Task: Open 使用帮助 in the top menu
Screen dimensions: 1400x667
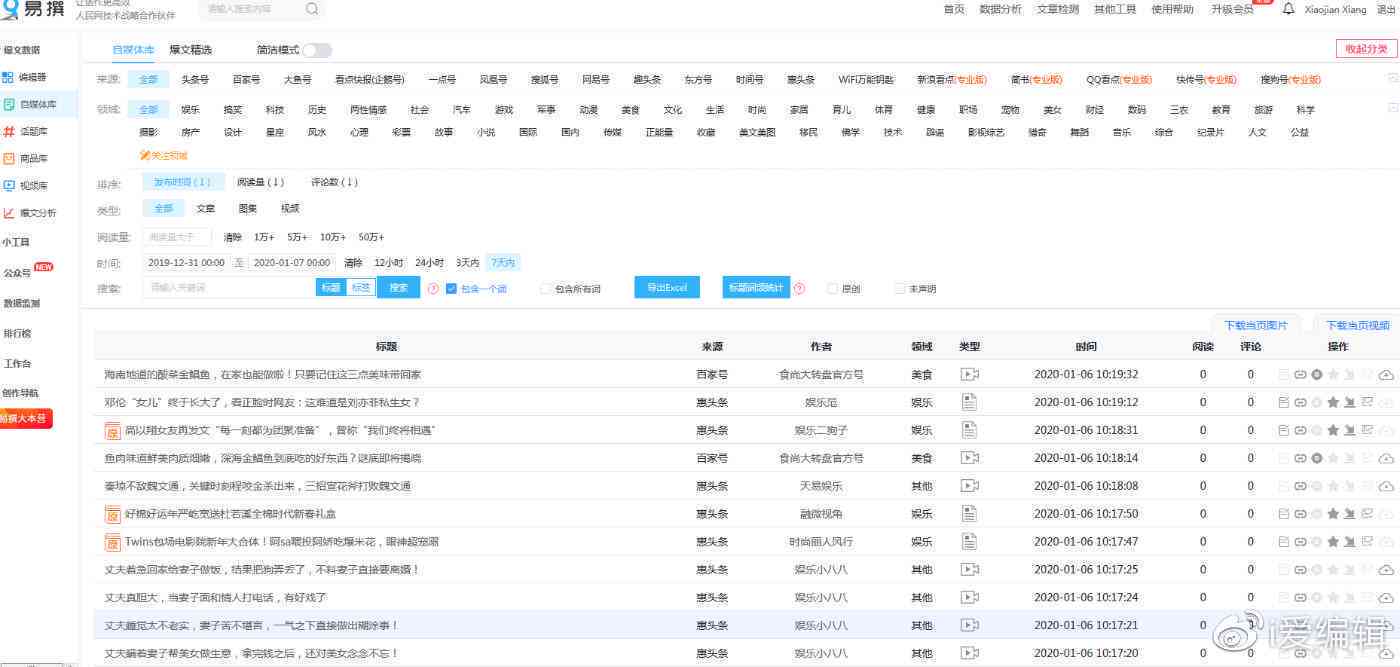Action: click(x=1172, y=9)
